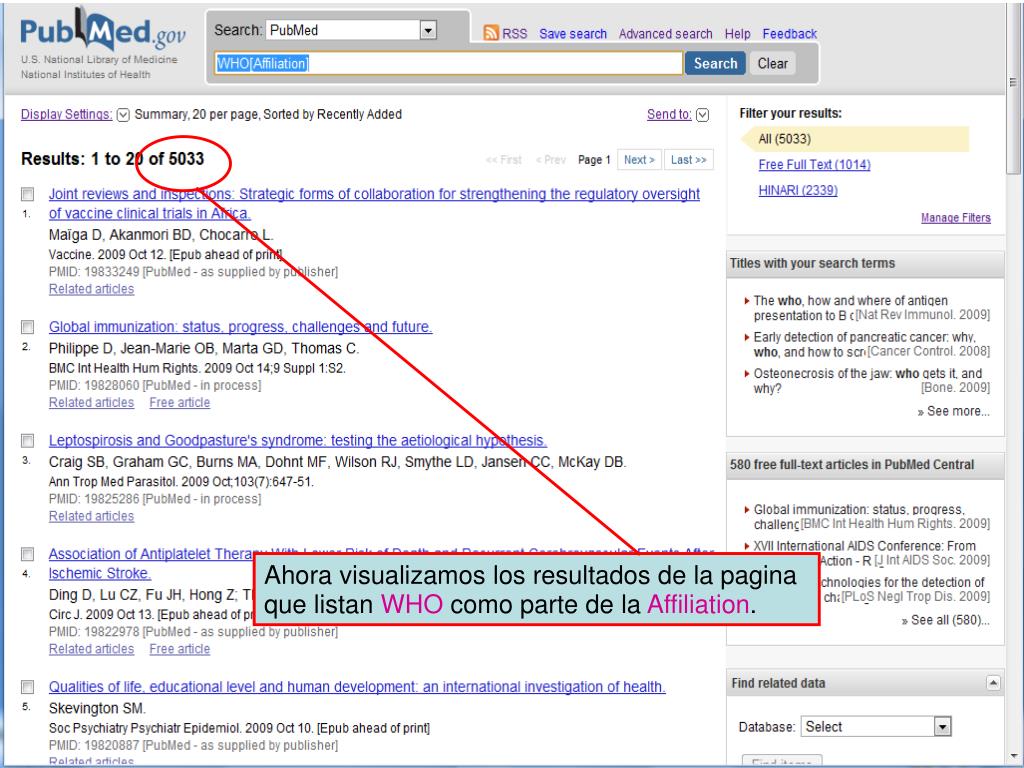
Task: Open Display Settings link
Action: tap(67, 114)
